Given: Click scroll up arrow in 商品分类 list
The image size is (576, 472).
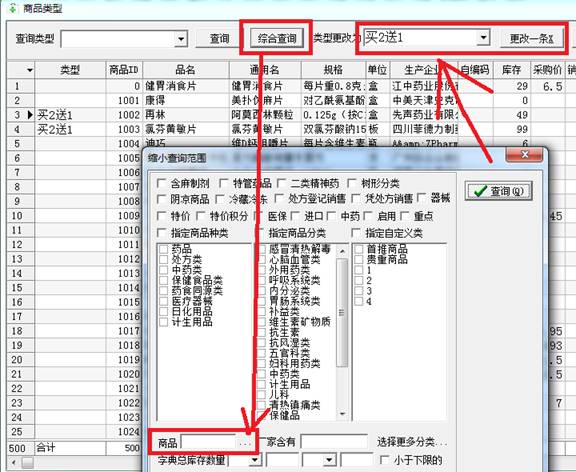Looking at the screenshot, I should click(x=342, y=251).
